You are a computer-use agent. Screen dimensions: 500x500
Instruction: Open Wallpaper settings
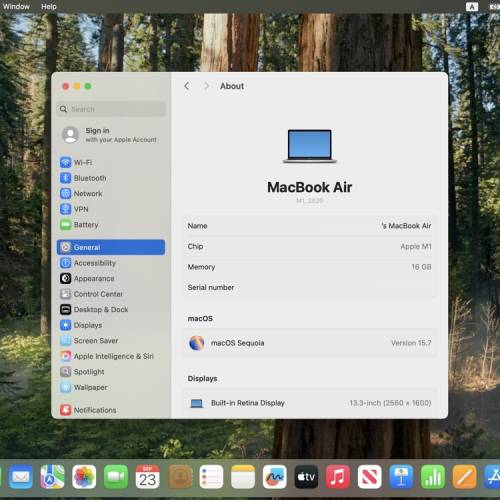pos(111,387)
